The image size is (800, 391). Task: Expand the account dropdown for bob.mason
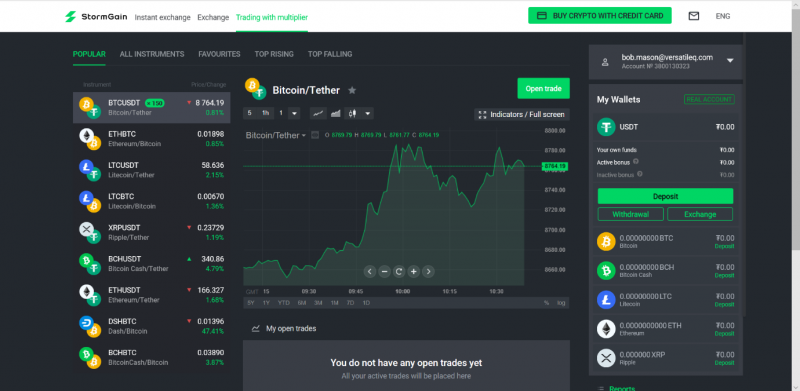click(730, 60)
